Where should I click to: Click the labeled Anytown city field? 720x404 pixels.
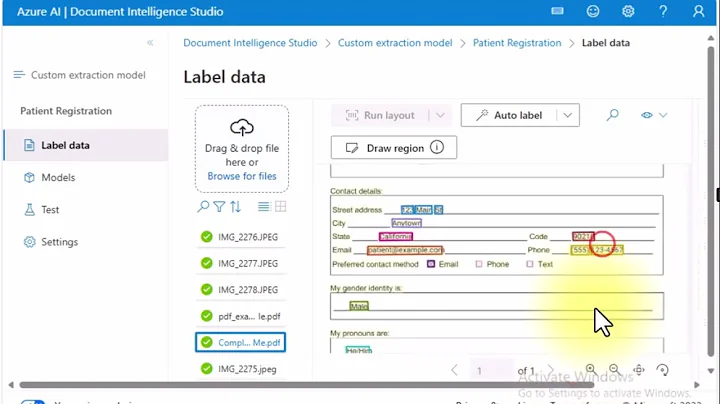pyautogui.click(x=406, y=223)
